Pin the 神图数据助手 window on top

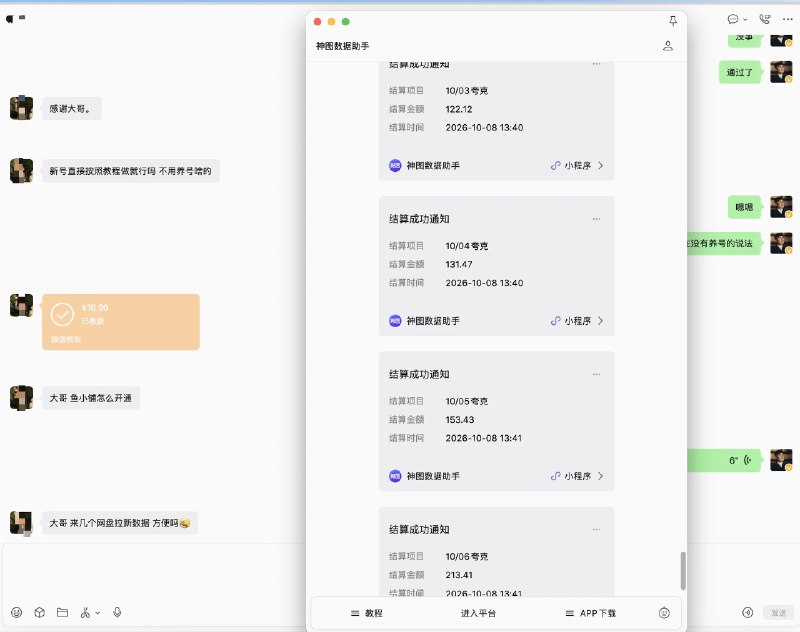click(x=673, y=21)
